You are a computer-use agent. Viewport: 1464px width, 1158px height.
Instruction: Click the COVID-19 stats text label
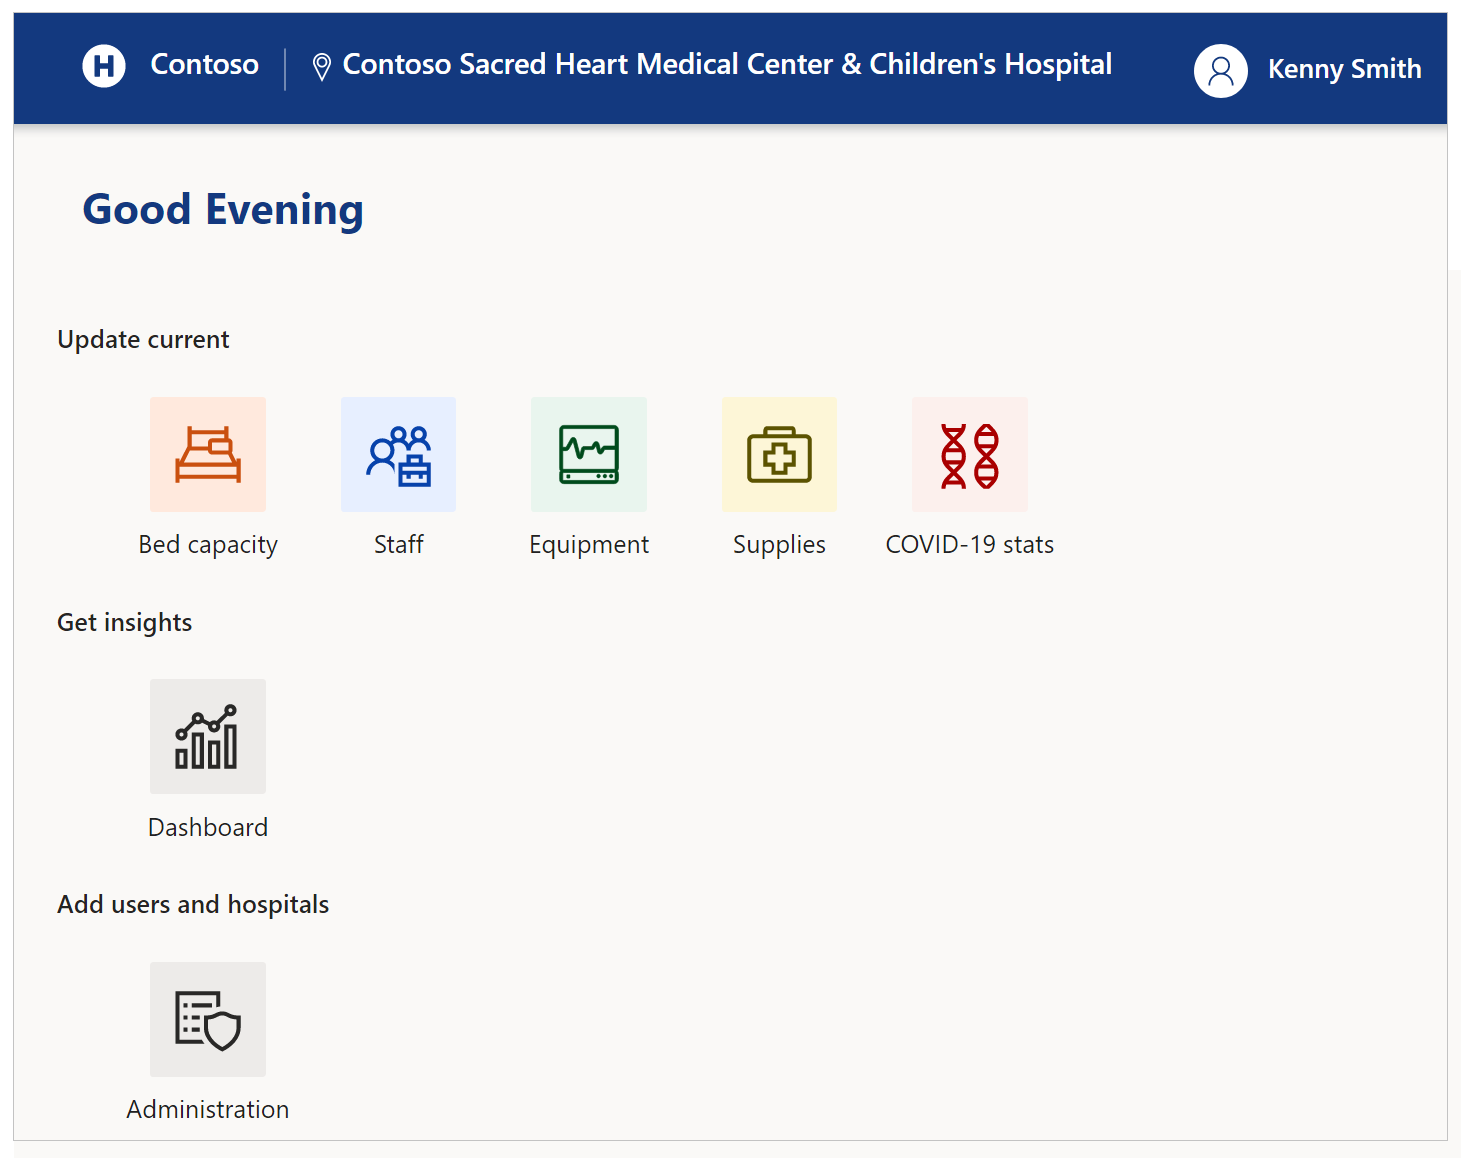(x=970, y=544)
